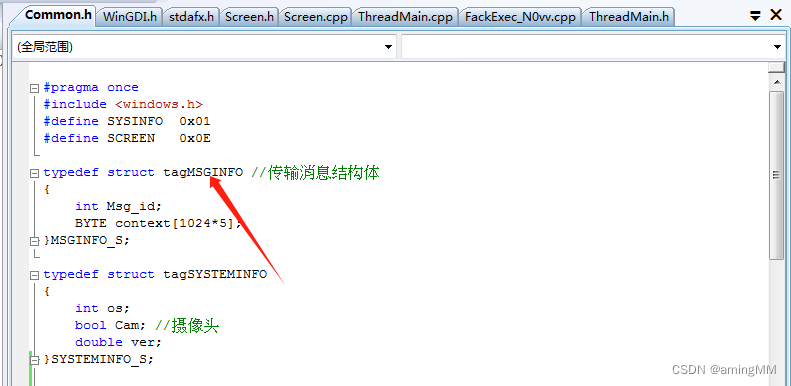Click the SYSINFO define name

pos(135,122)
